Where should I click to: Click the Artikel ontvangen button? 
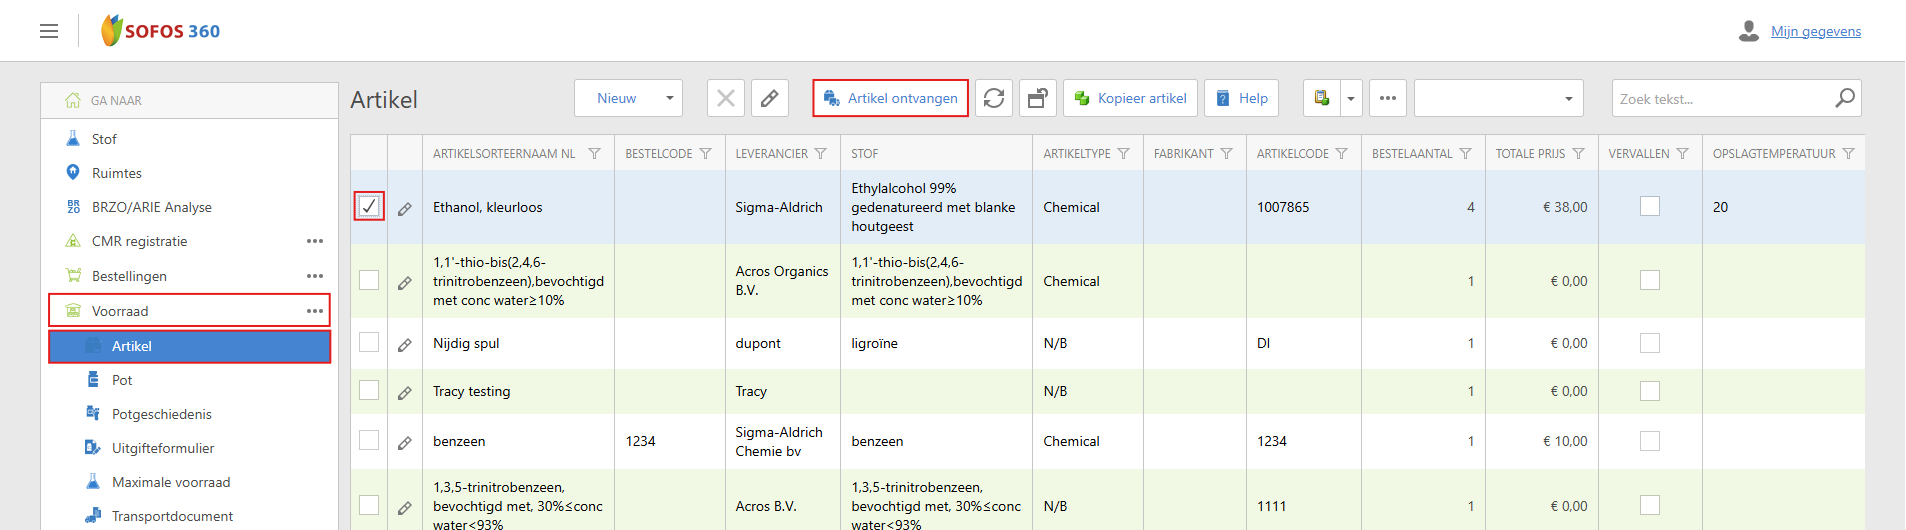coord(890,98)
